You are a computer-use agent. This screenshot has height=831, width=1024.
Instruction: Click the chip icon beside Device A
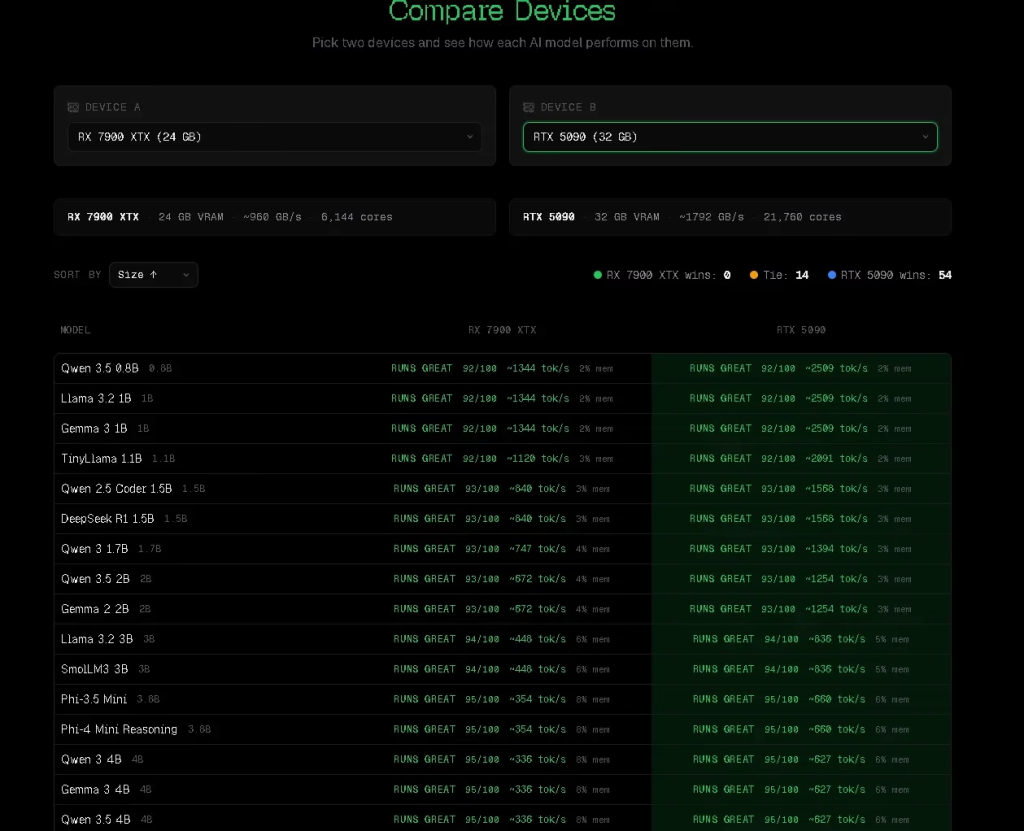73,107
